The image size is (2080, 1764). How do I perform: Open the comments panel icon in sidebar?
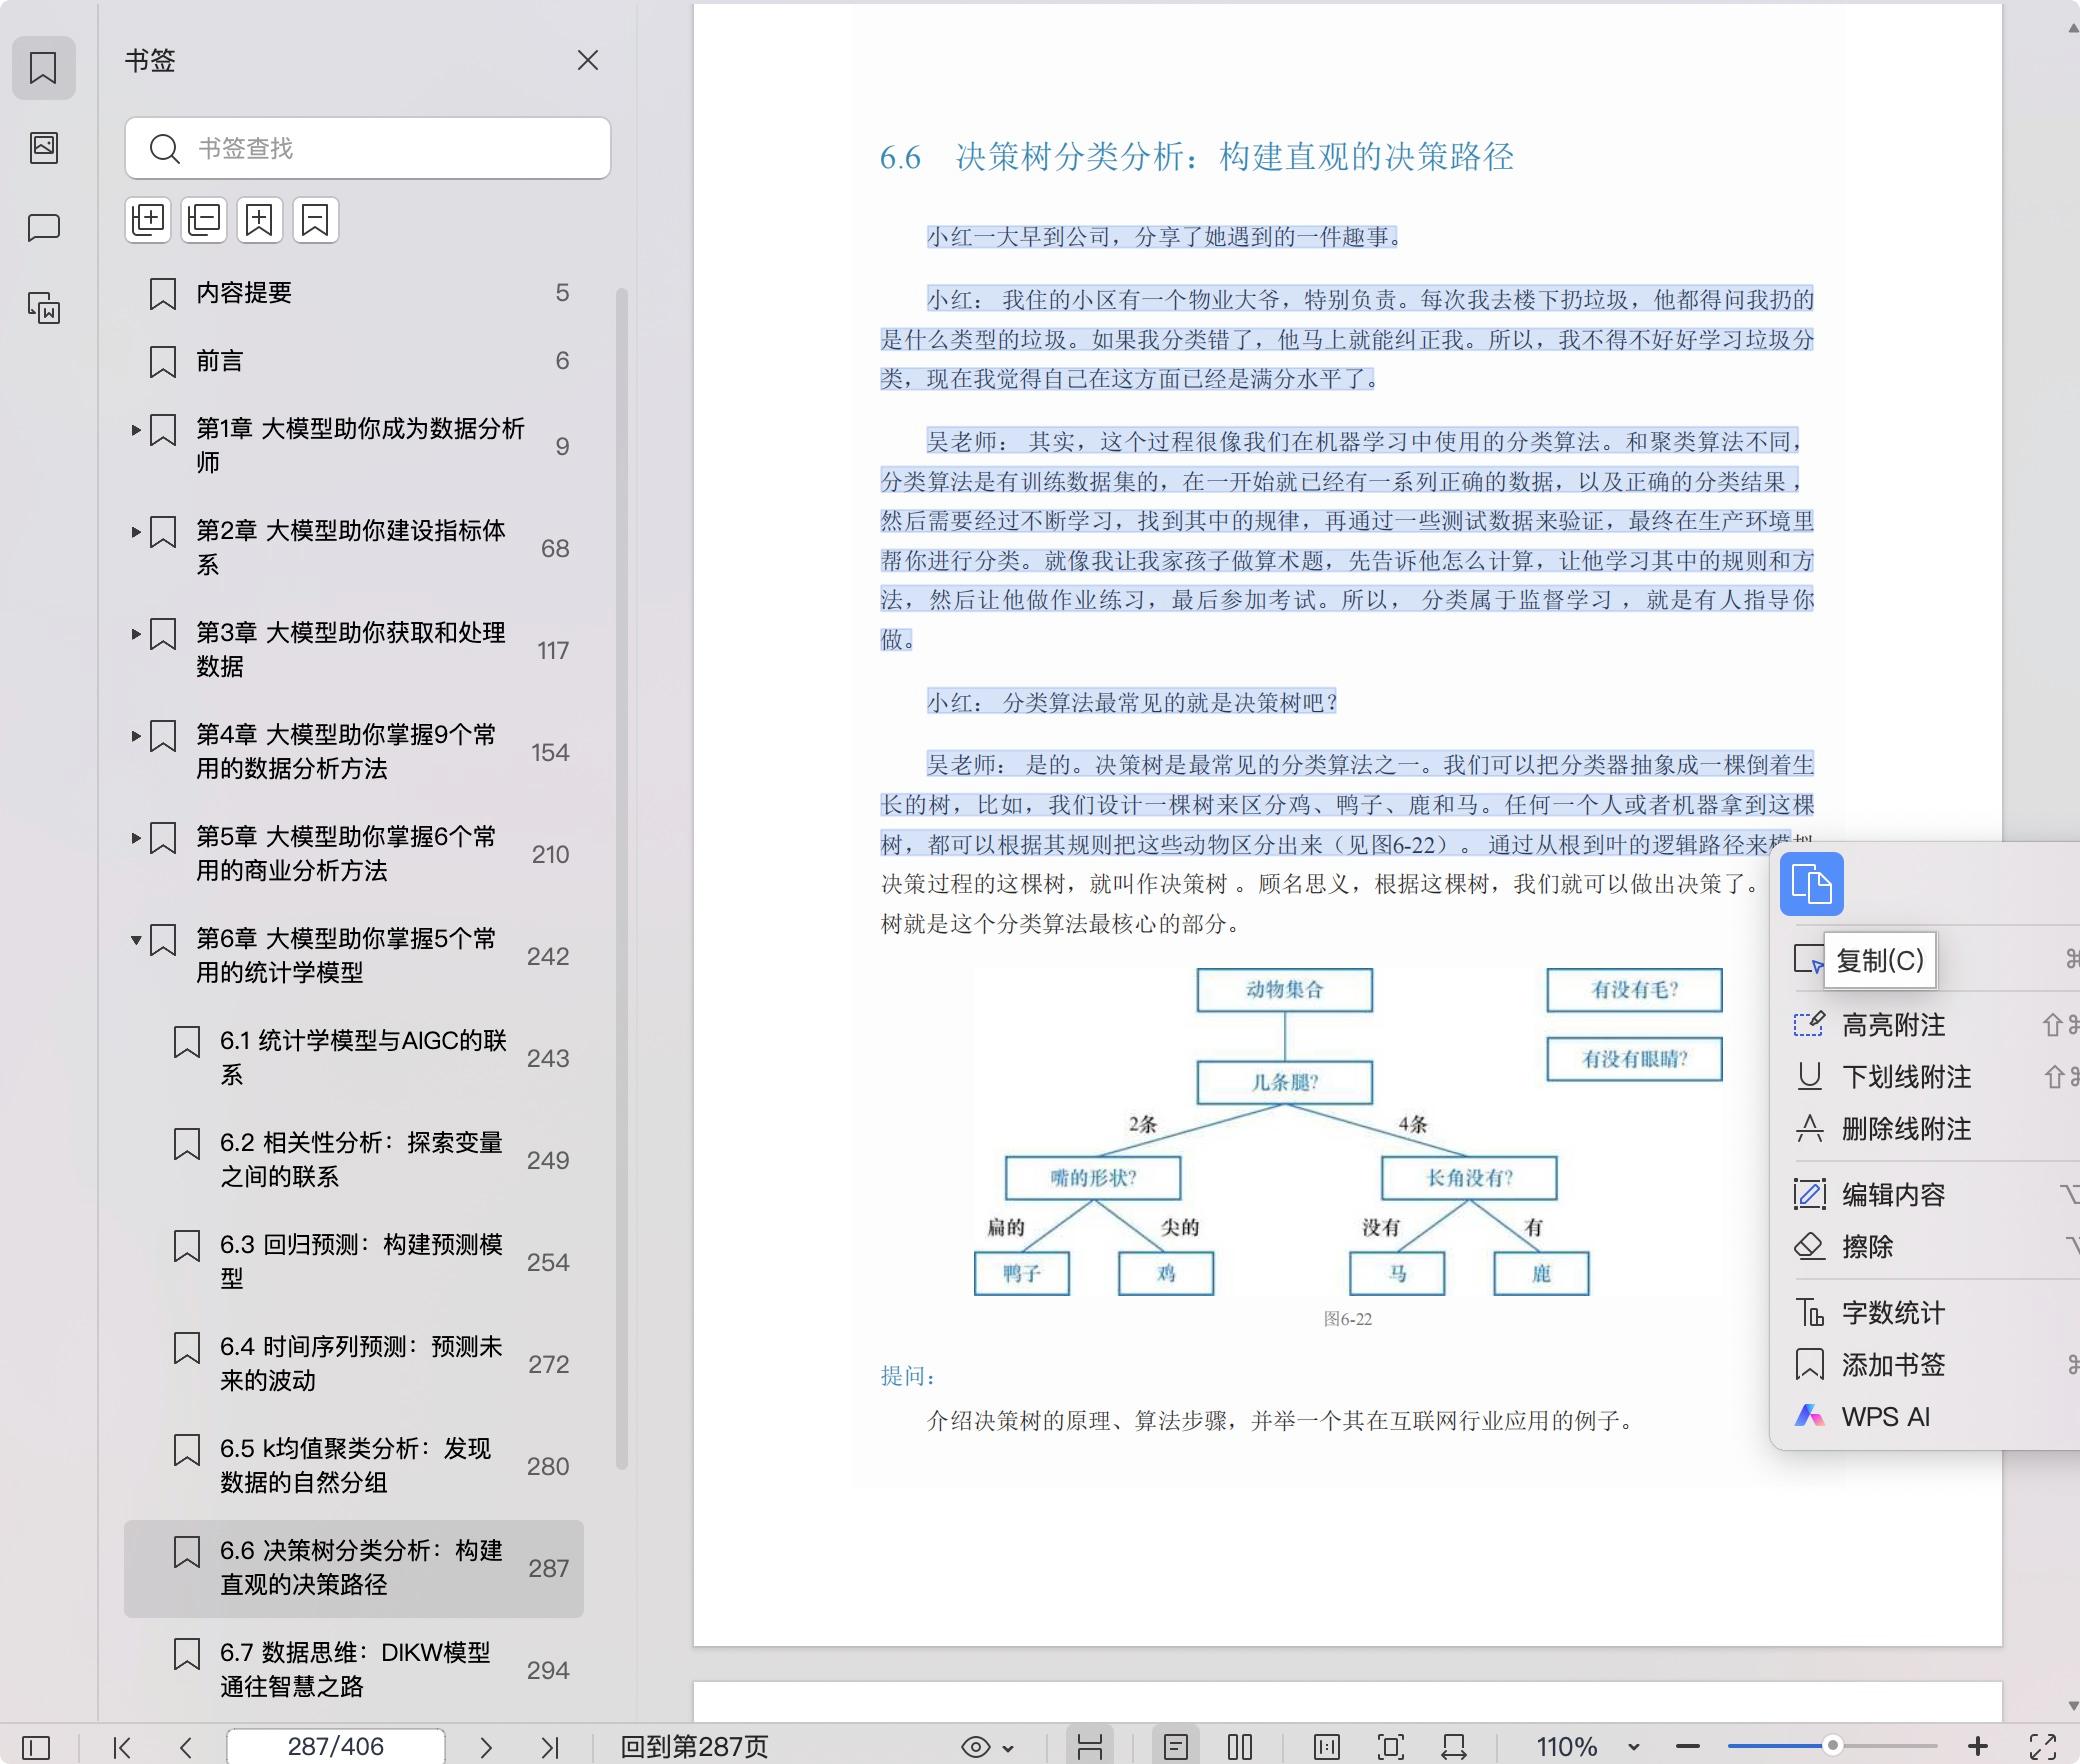click(43, 228)
